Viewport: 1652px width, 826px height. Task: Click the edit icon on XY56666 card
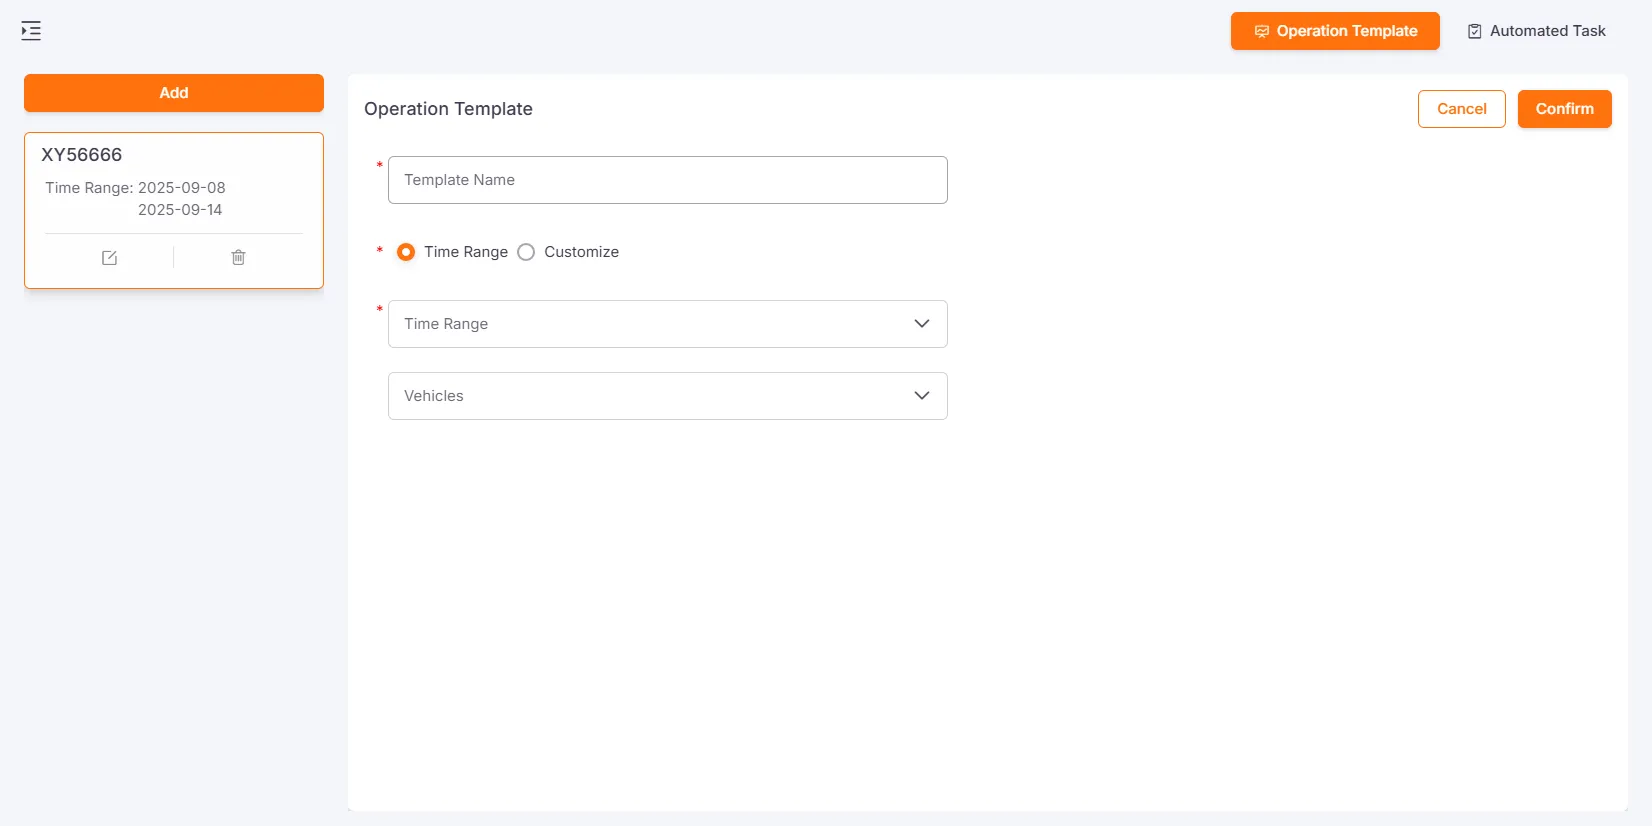(x=110, y=258)
